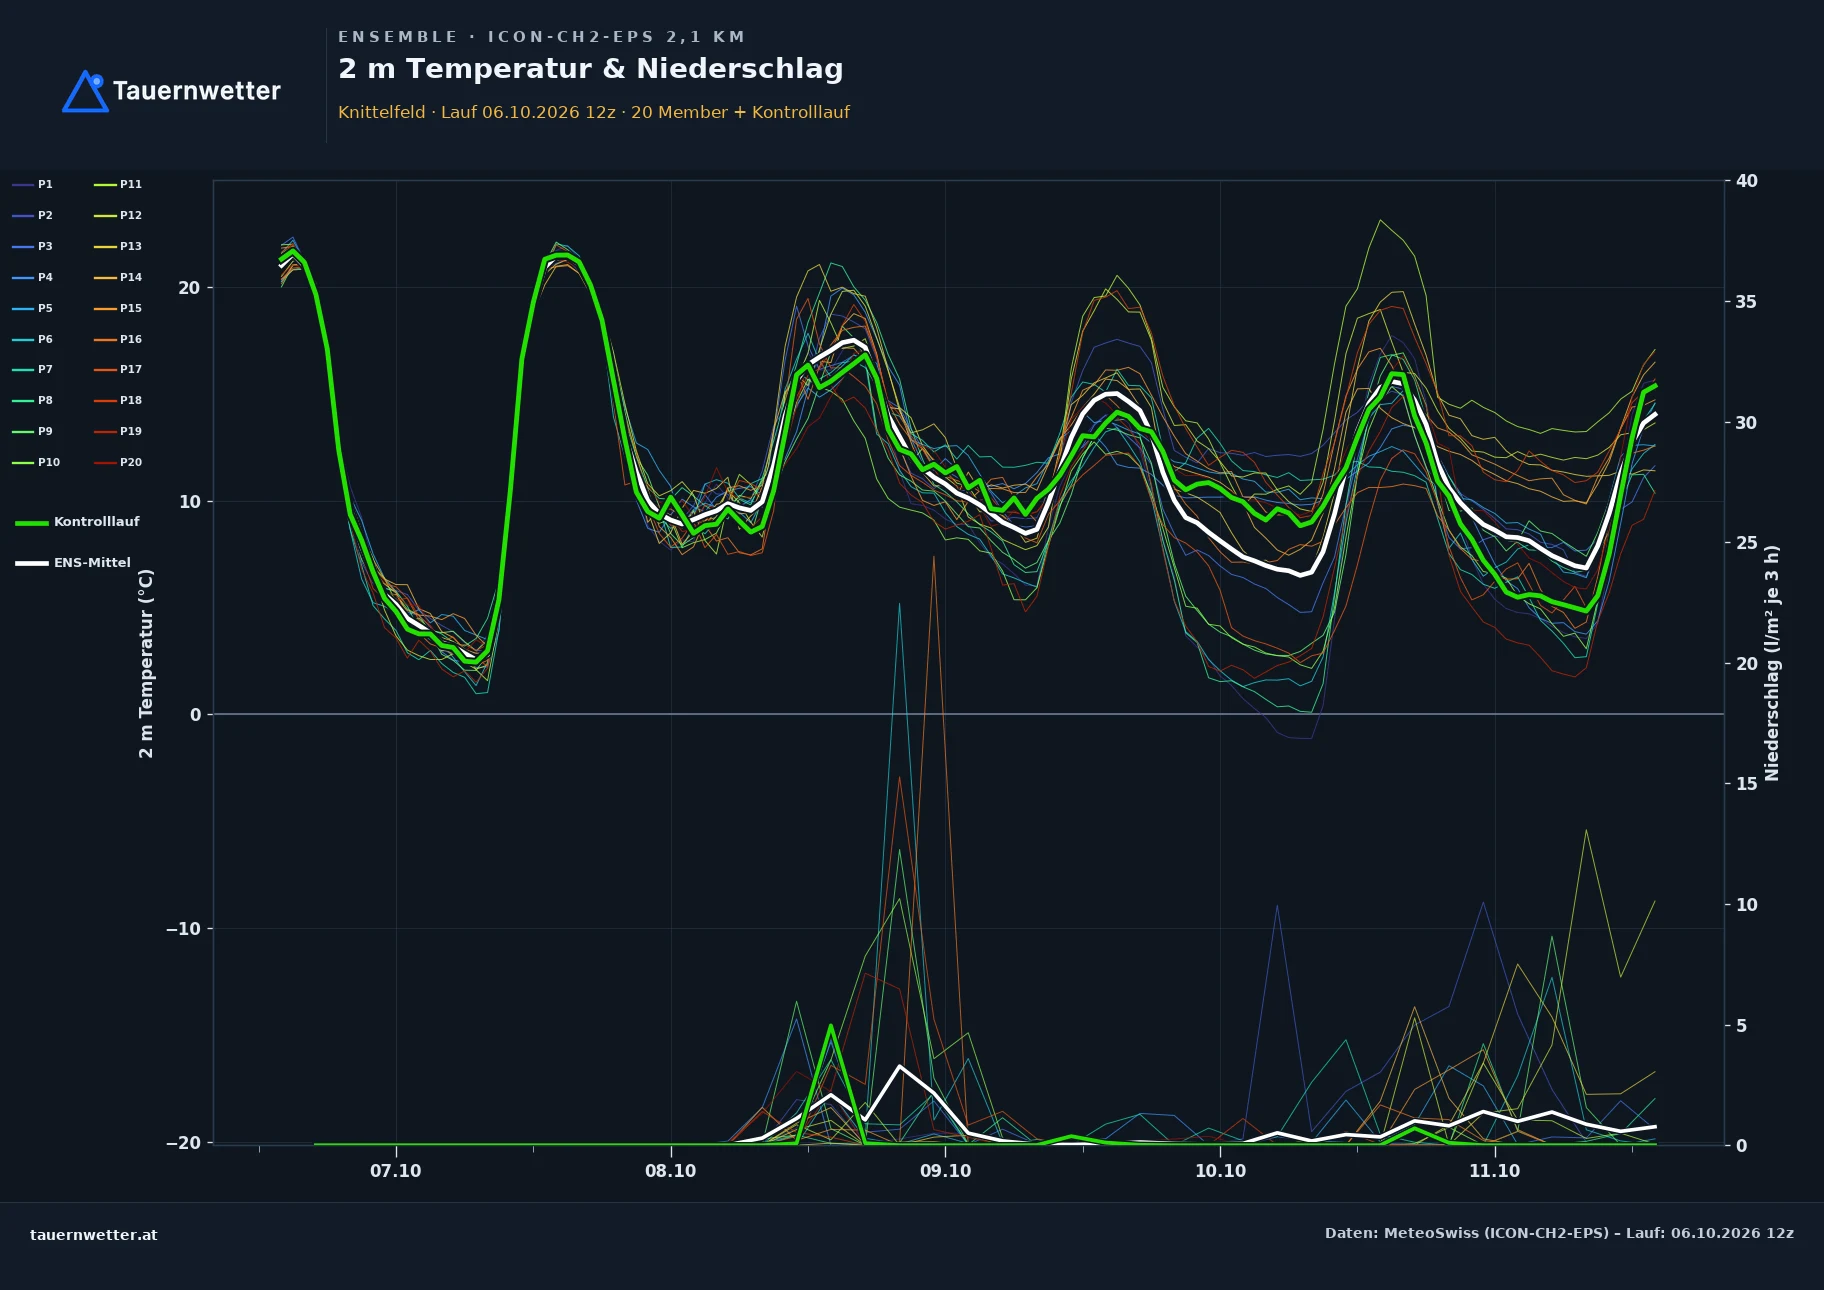The height and width of the screenshot is (1290, 1824).
Task: Select the P2 legend entry
Action: 33,216
